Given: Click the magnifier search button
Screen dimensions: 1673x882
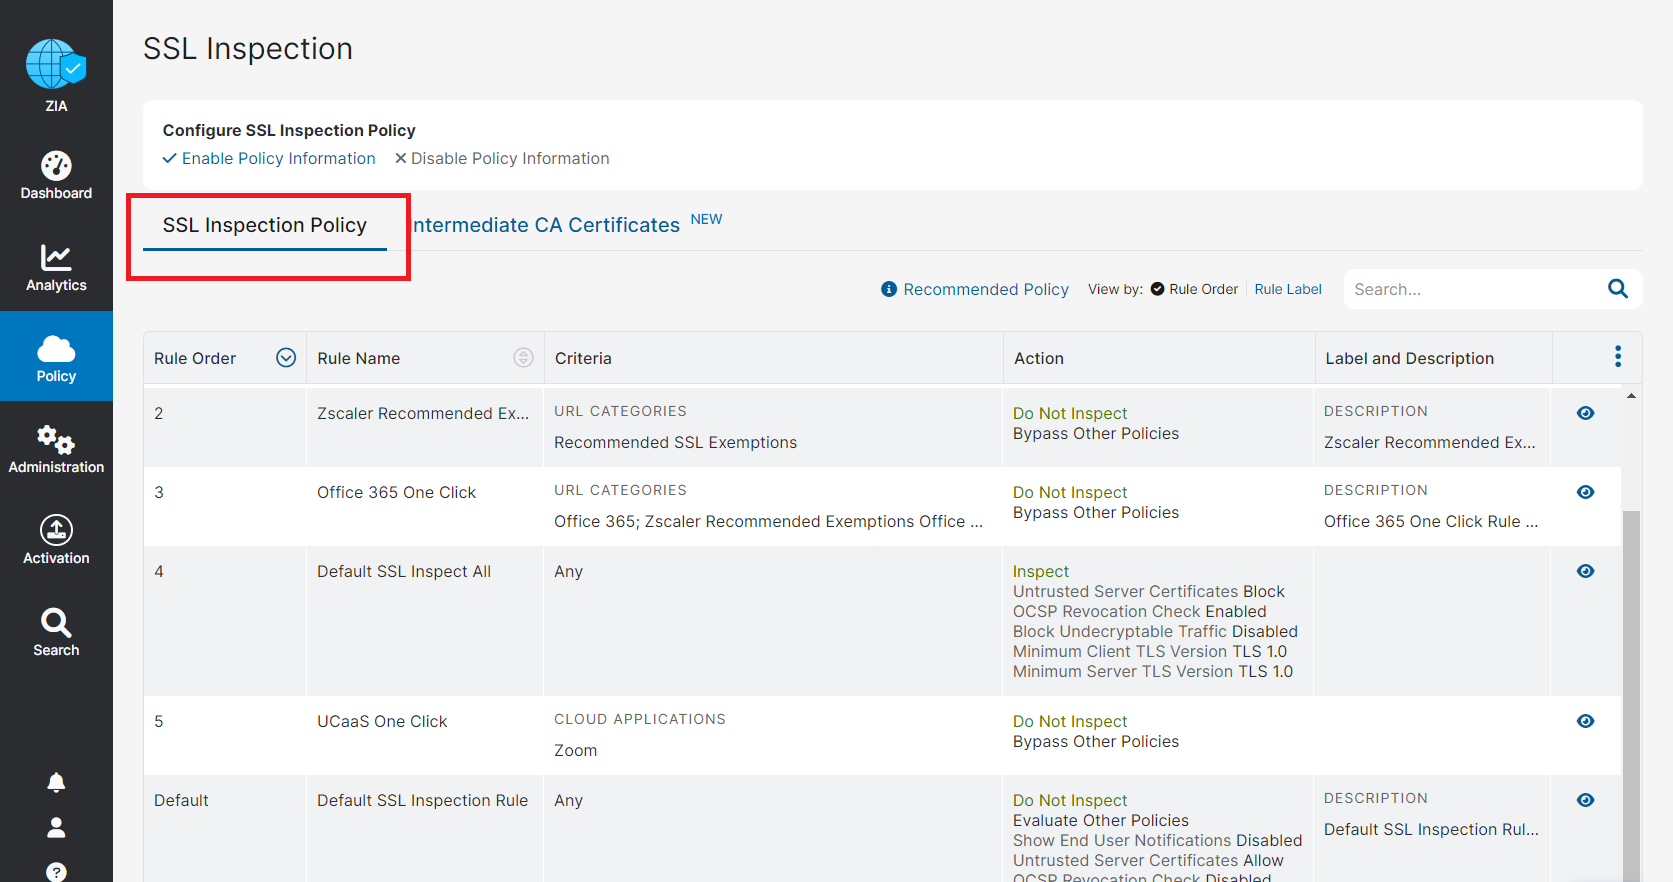Looking at the screenshot, I should [1617, 289].
